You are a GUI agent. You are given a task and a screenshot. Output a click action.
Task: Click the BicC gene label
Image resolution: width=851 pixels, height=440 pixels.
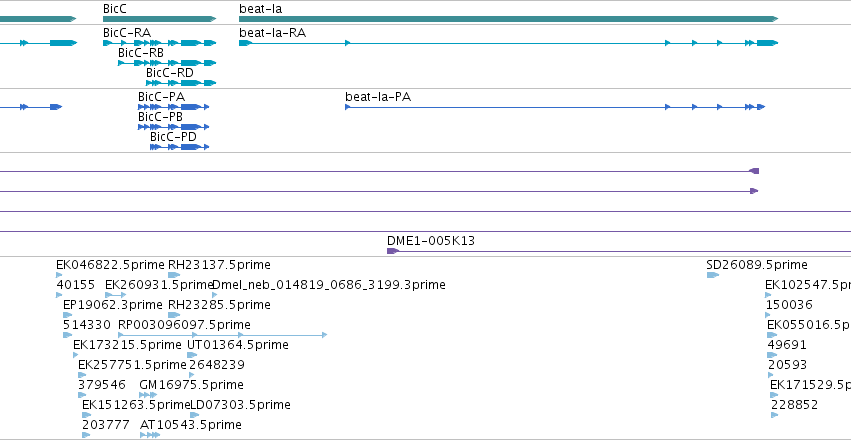116,9
